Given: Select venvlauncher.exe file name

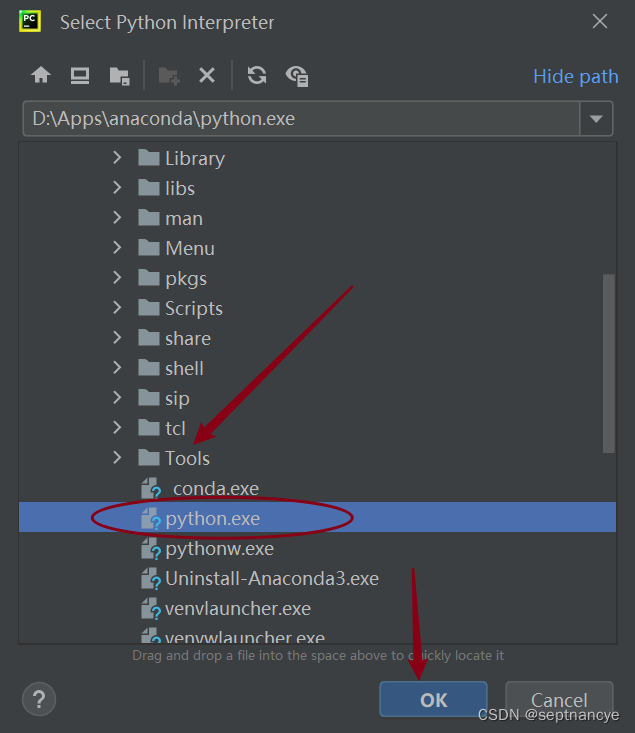Looking at the screenshot, I should [x=238, y=609].
